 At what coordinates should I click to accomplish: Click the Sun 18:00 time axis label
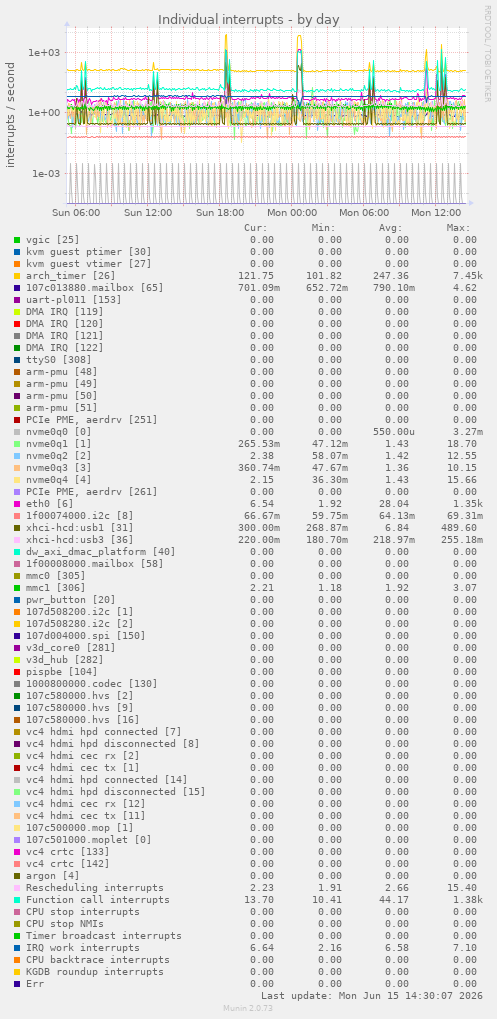pos(220,213)
